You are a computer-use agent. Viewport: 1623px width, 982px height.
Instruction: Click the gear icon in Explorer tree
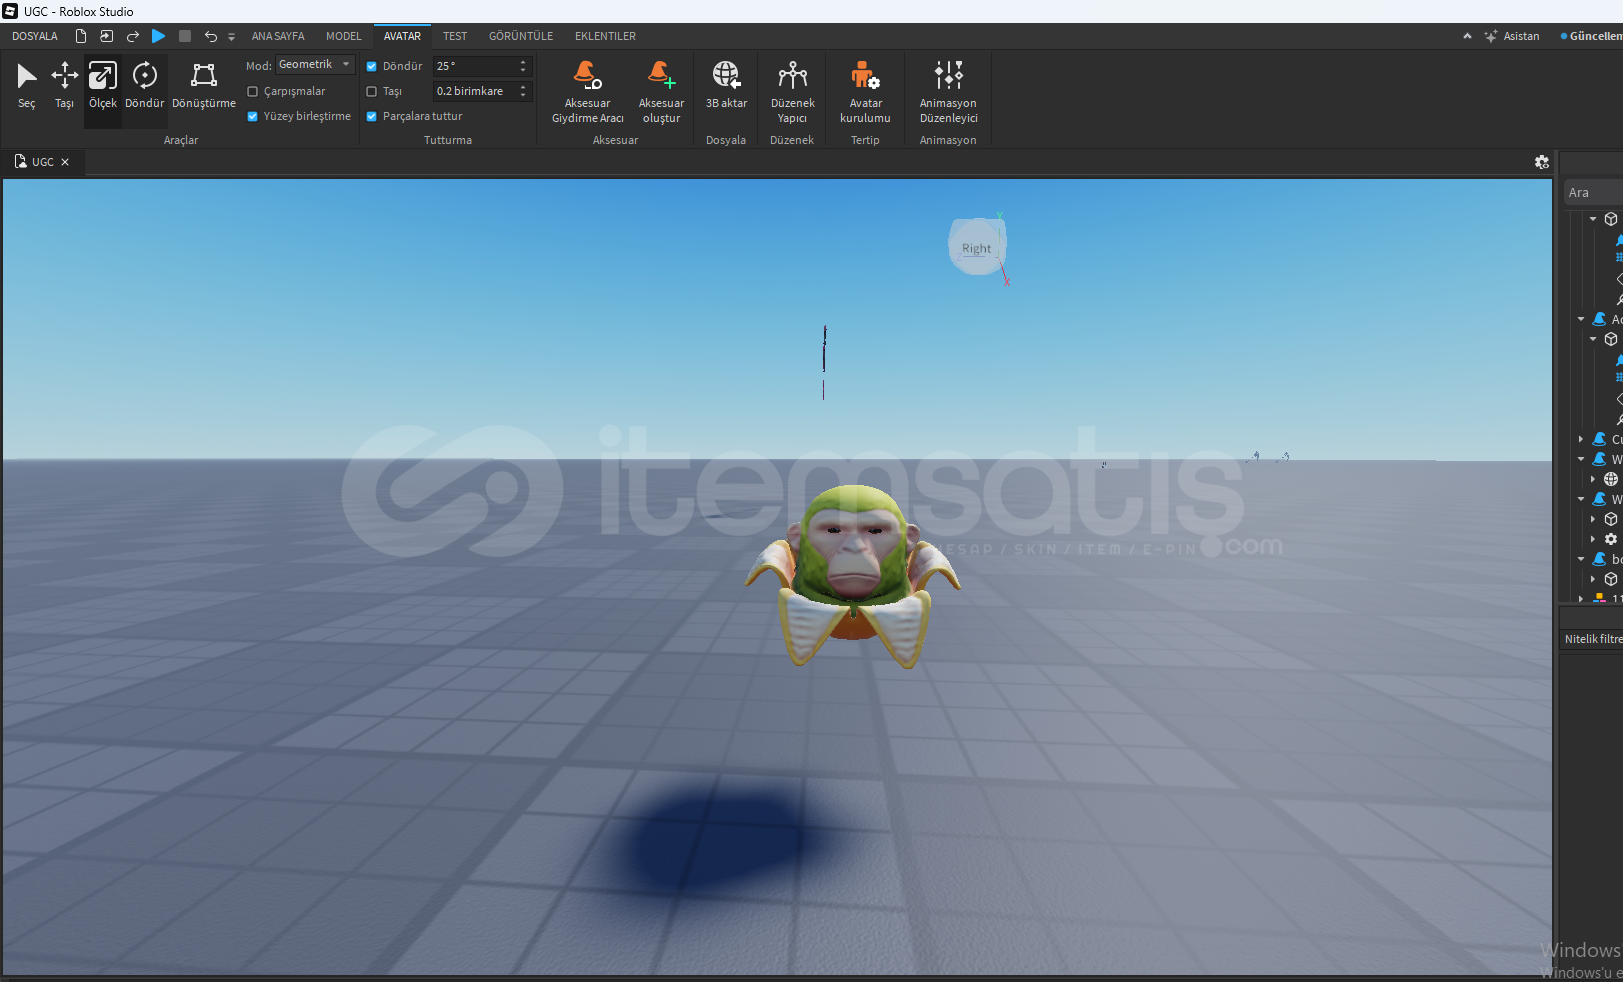(1611, 539)
